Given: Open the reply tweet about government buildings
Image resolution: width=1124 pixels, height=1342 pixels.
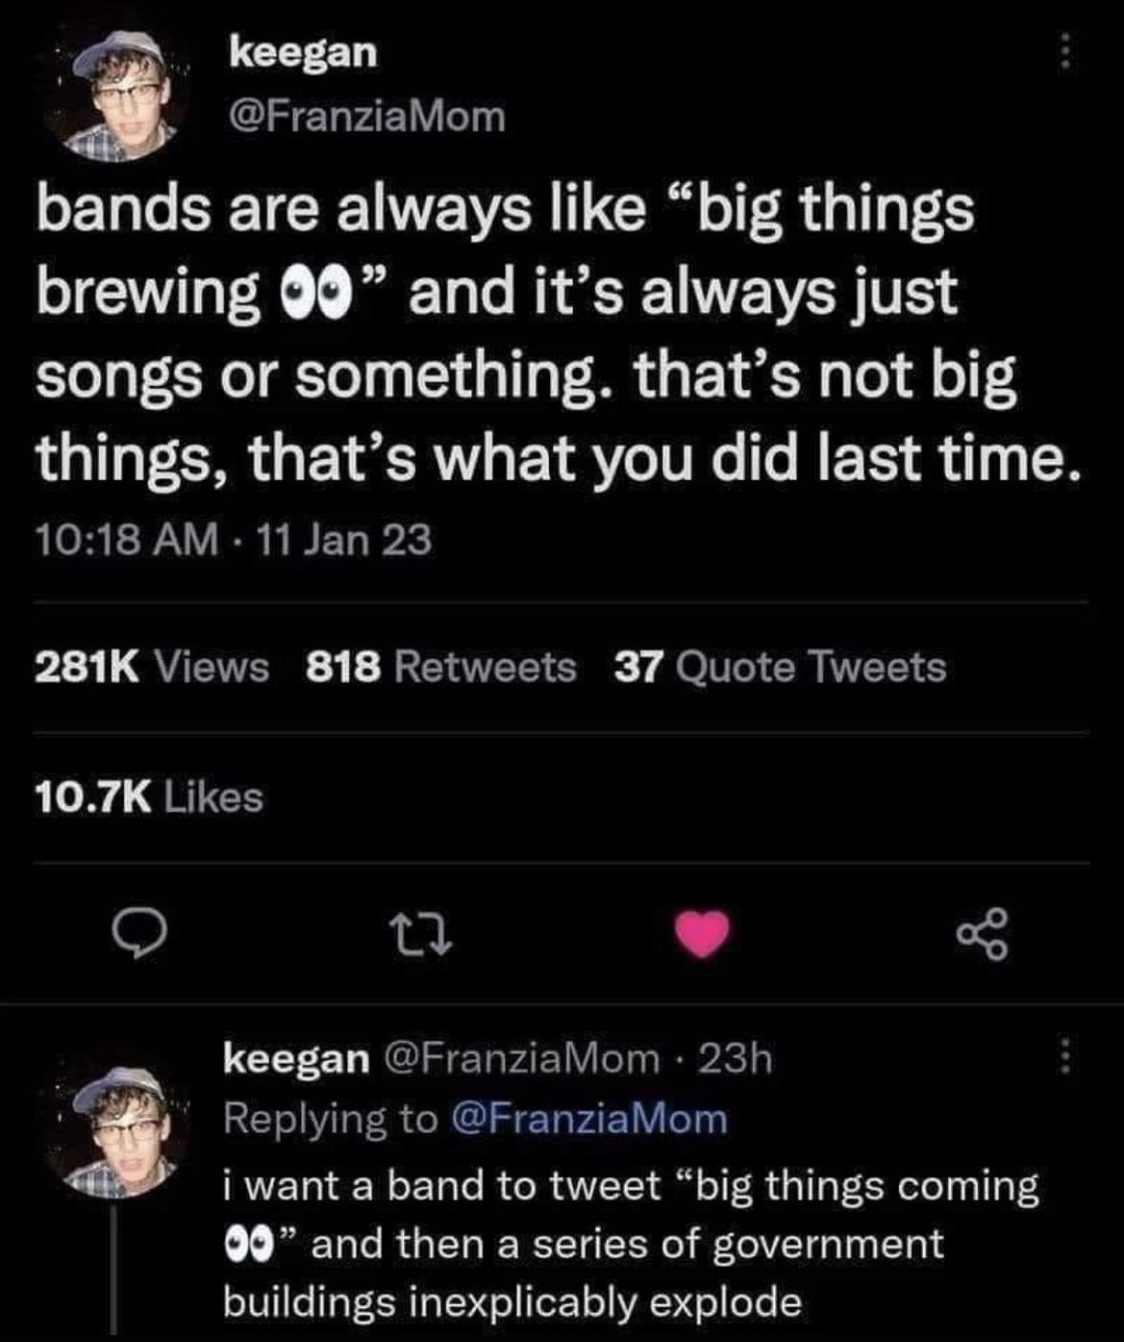Looking at the screenshot, I should click(x=630, y=1243).
